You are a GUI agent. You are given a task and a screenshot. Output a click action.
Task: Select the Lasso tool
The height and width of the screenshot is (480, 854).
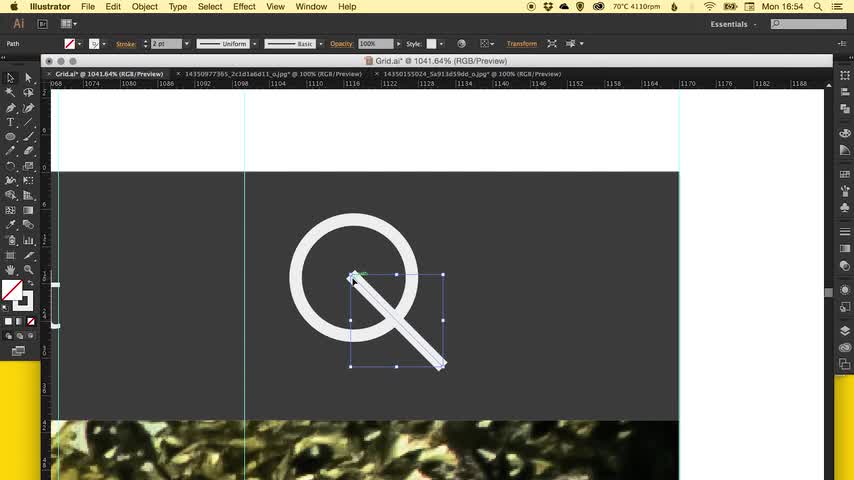[x=28, y=93]
